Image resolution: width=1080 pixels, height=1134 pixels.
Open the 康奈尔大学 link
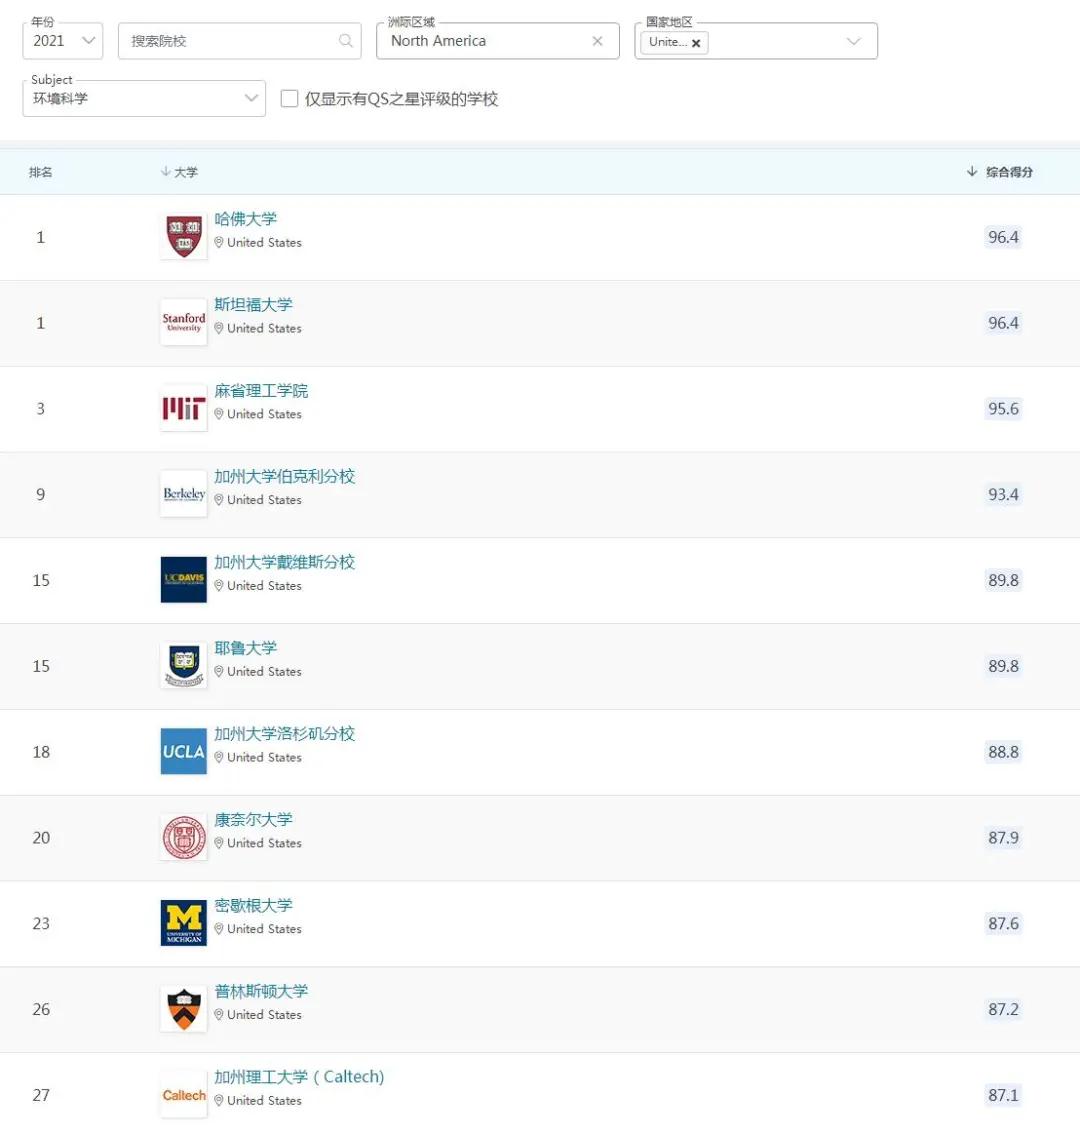[x=254, y=819]
